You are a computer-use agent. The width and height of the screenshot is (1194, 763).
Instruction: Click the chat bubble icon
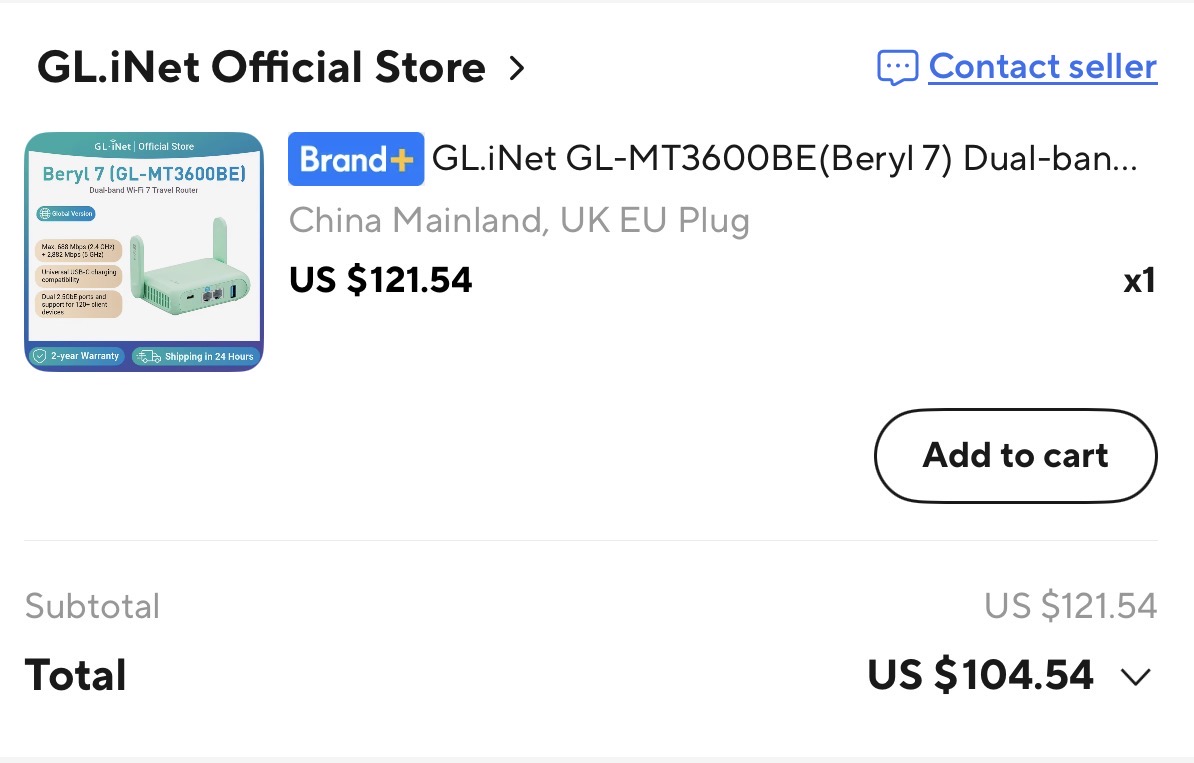tap(897, 68)
